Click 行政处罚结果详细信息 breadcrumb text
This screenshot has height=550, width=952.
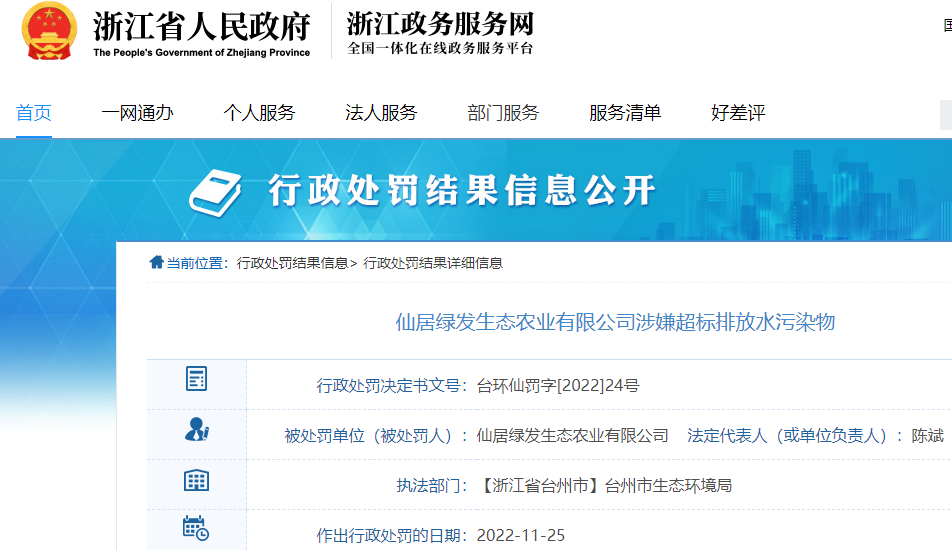point(433,263)
